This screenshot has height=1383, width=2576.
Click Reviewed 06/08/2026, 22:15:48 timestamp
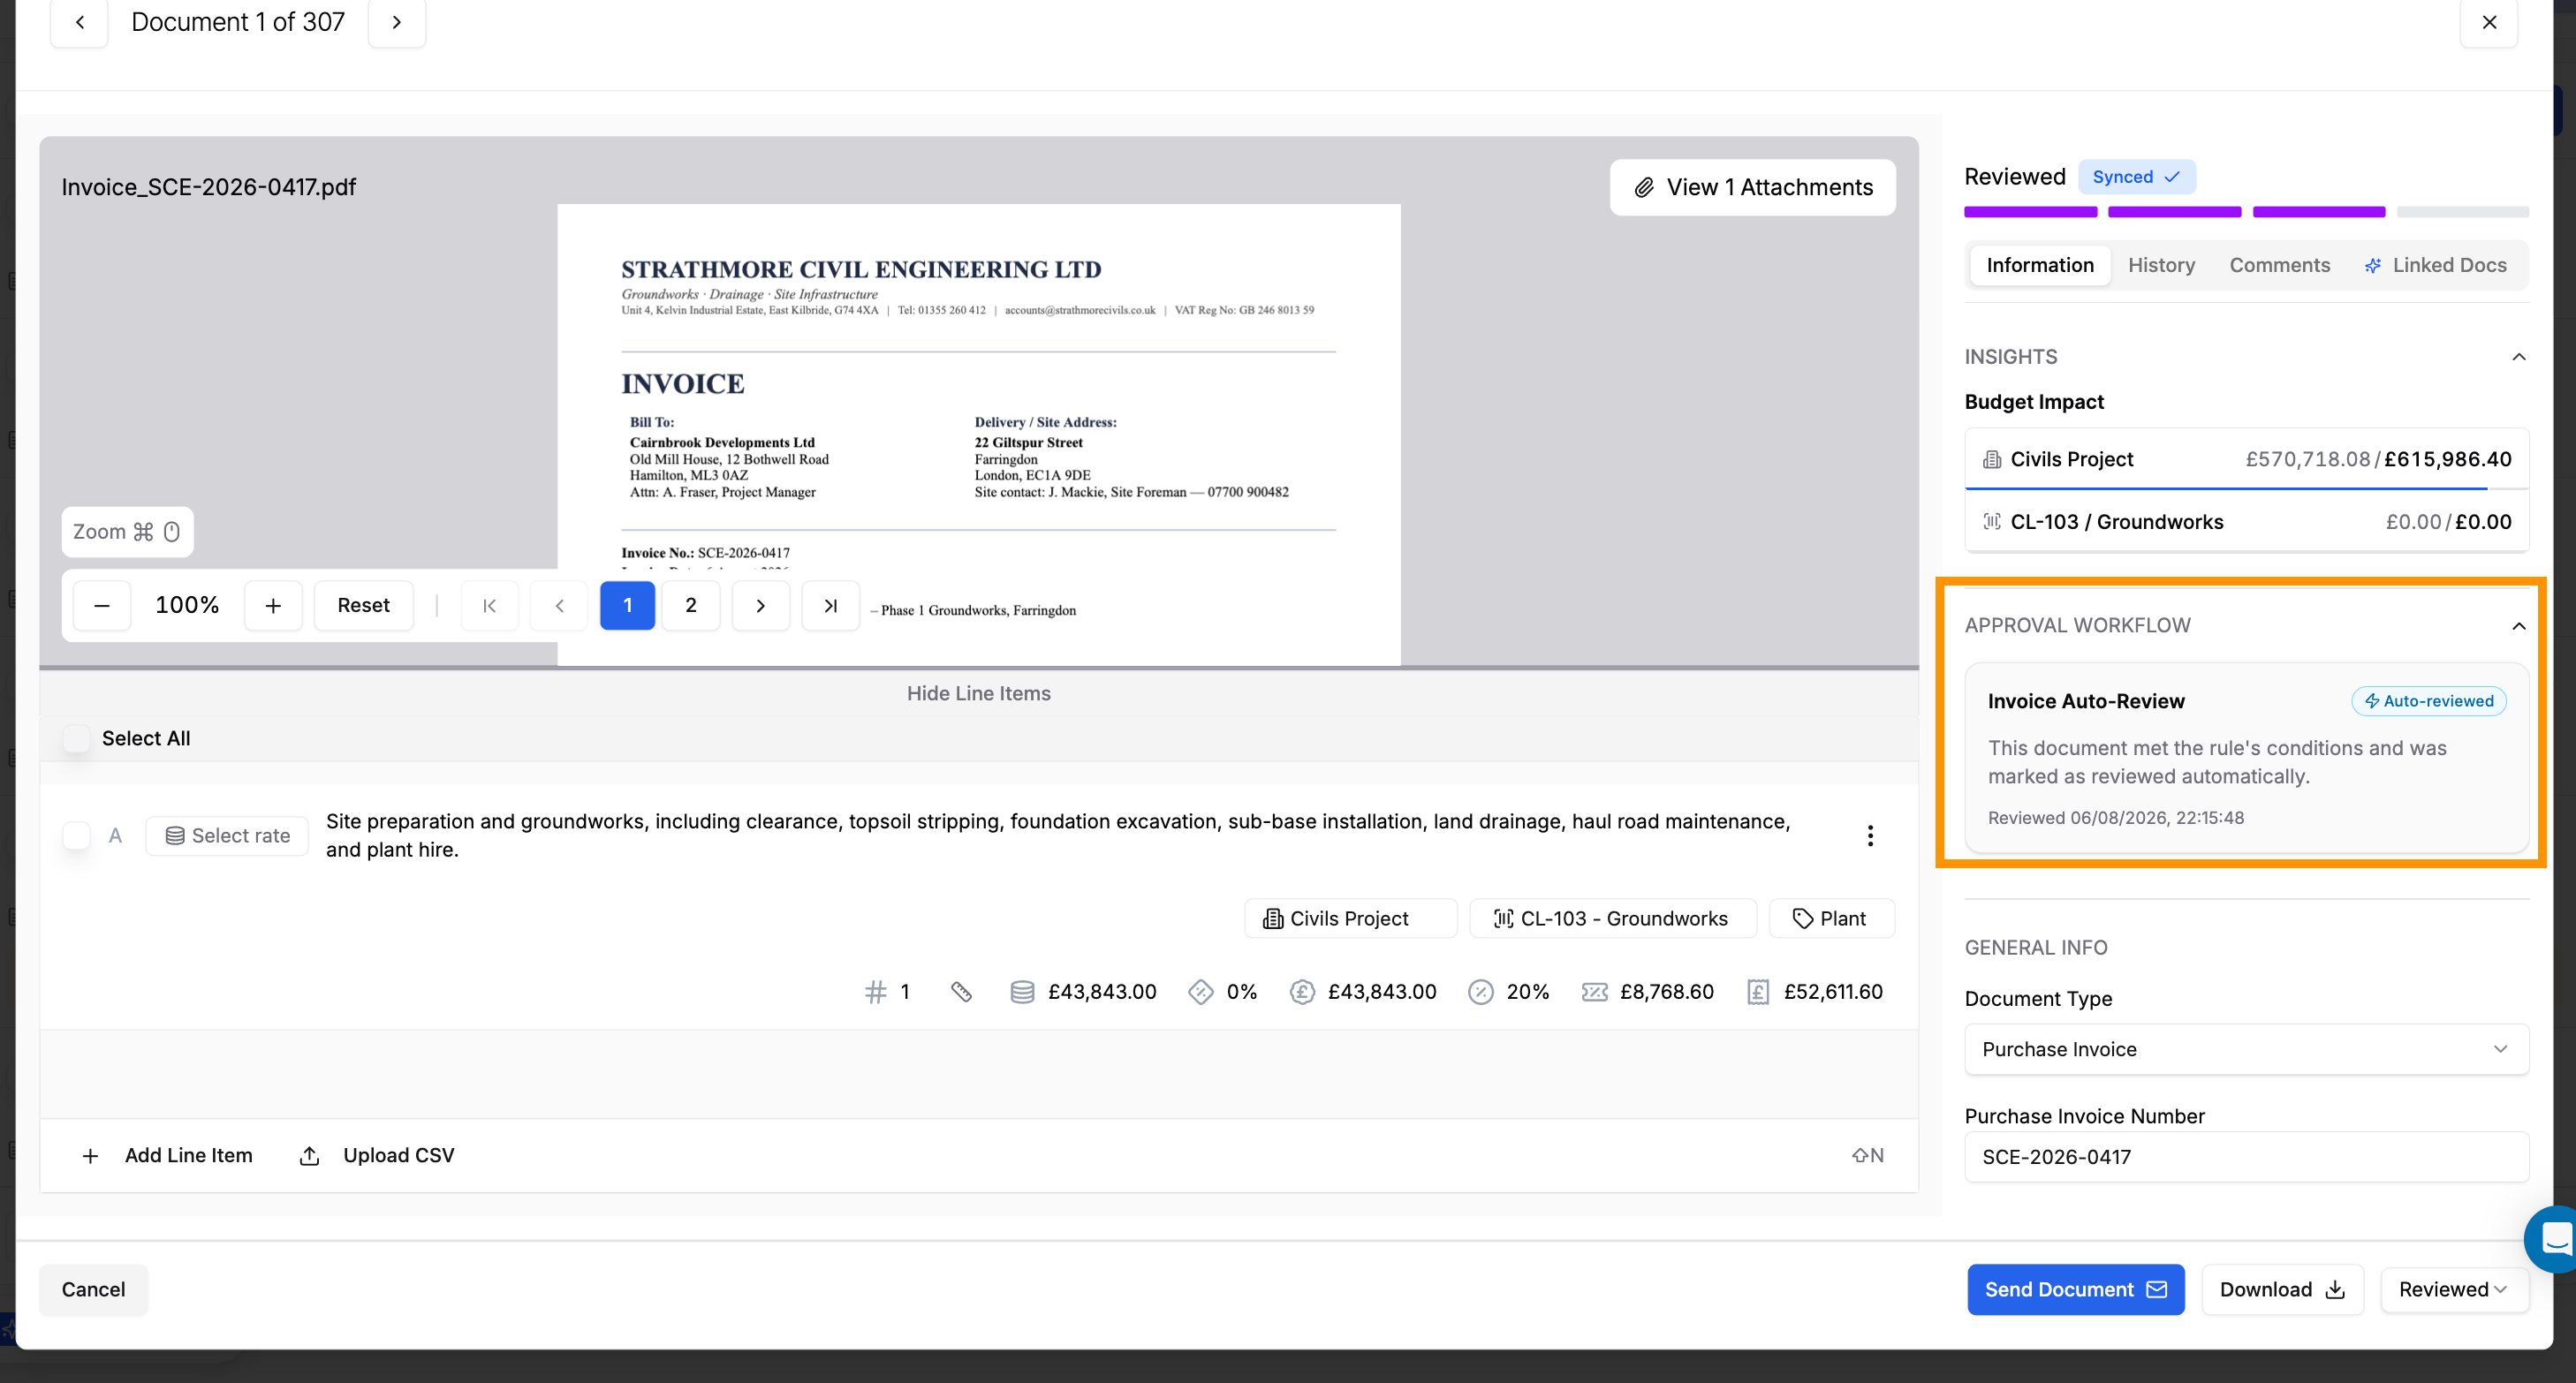(2115, 818)
